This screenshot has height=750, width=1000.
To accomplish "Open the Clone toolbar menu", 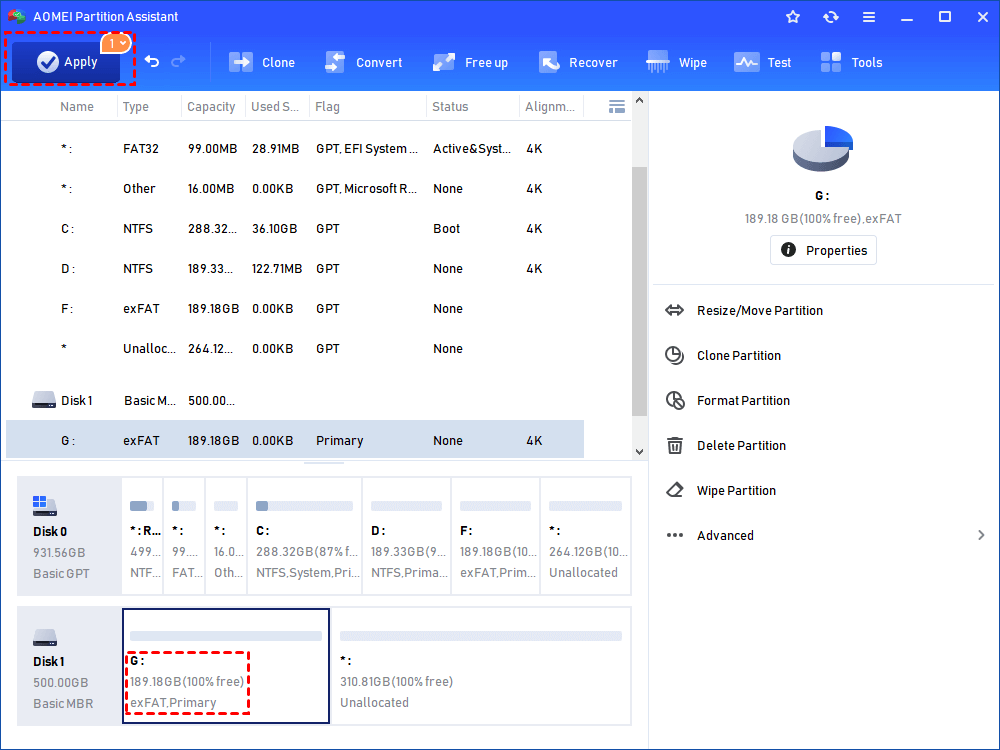I will pos(262,62).
